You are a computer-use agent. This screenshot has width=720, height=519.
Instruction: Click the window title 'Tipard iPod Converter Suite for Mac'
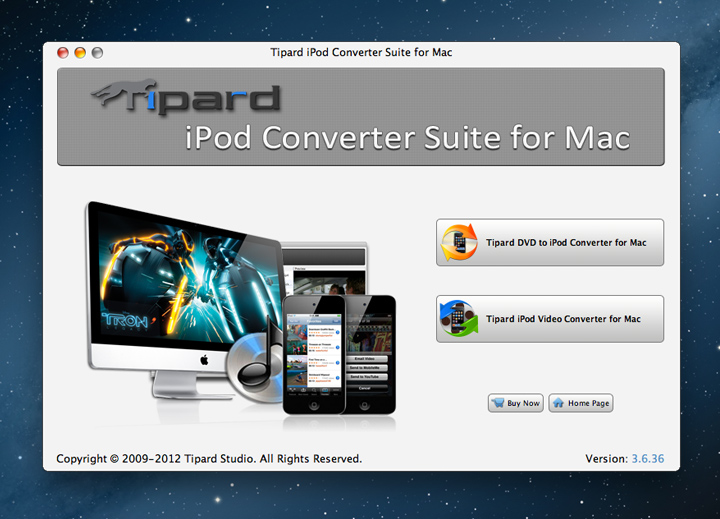pos(361,52)
